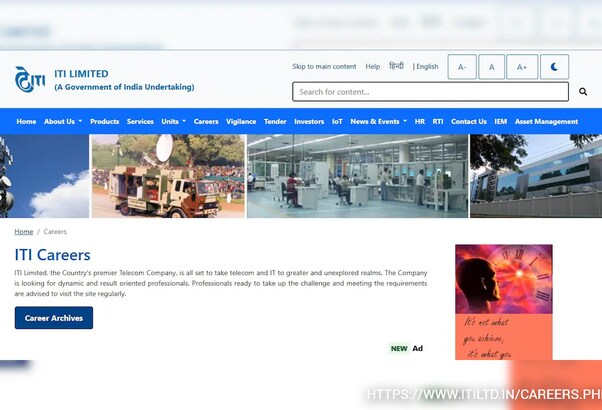Open the Tender menu item
Screen dimensions: 602x410
pyautogui.click(x=275, y=122)
